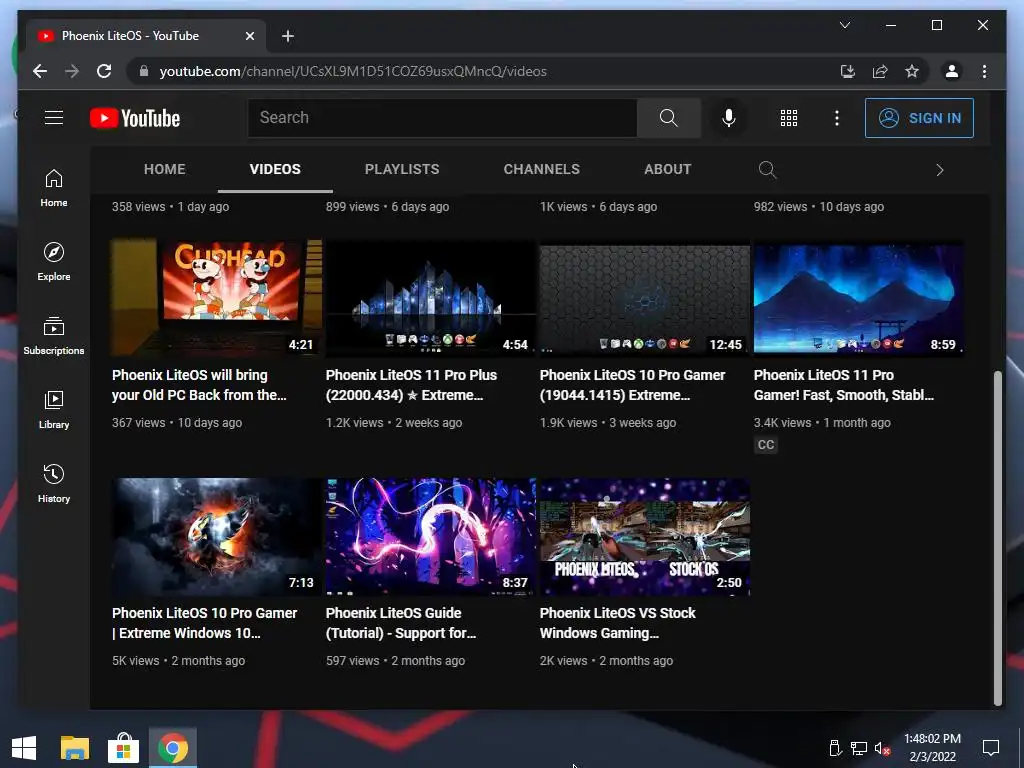Open YouTube settings three-dot menu
The height and width of the screenshot is (768, 1024).
(837, 118)
